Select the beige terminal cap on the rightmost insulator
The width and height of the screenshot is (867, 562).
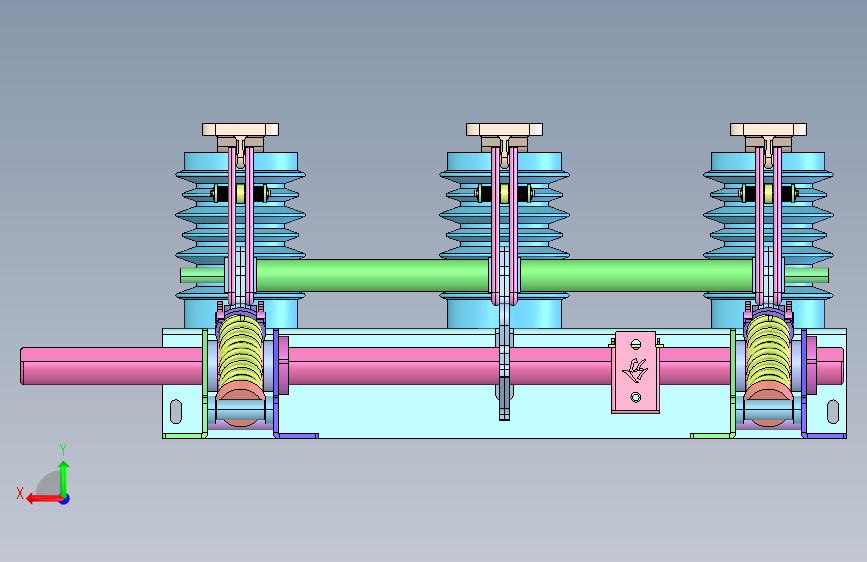click(769, 129)
